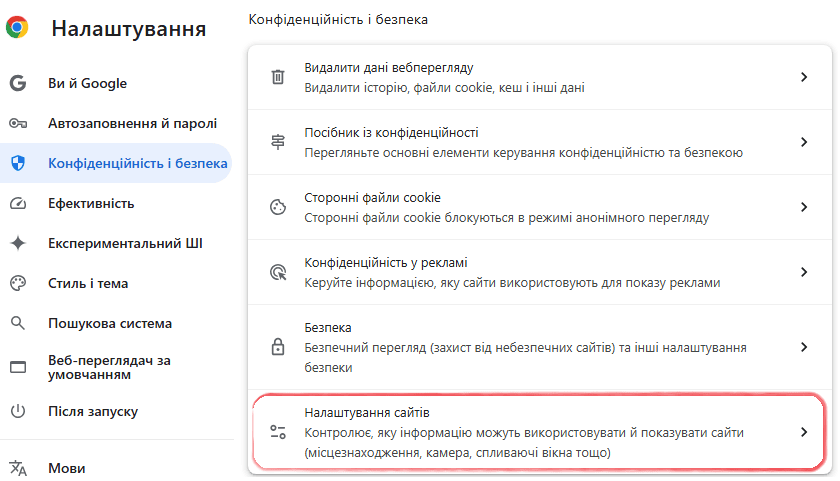Click the key icon for Автозаповнення й паролі
Screen dimensions: 840x481
click(x=18, y=123)
